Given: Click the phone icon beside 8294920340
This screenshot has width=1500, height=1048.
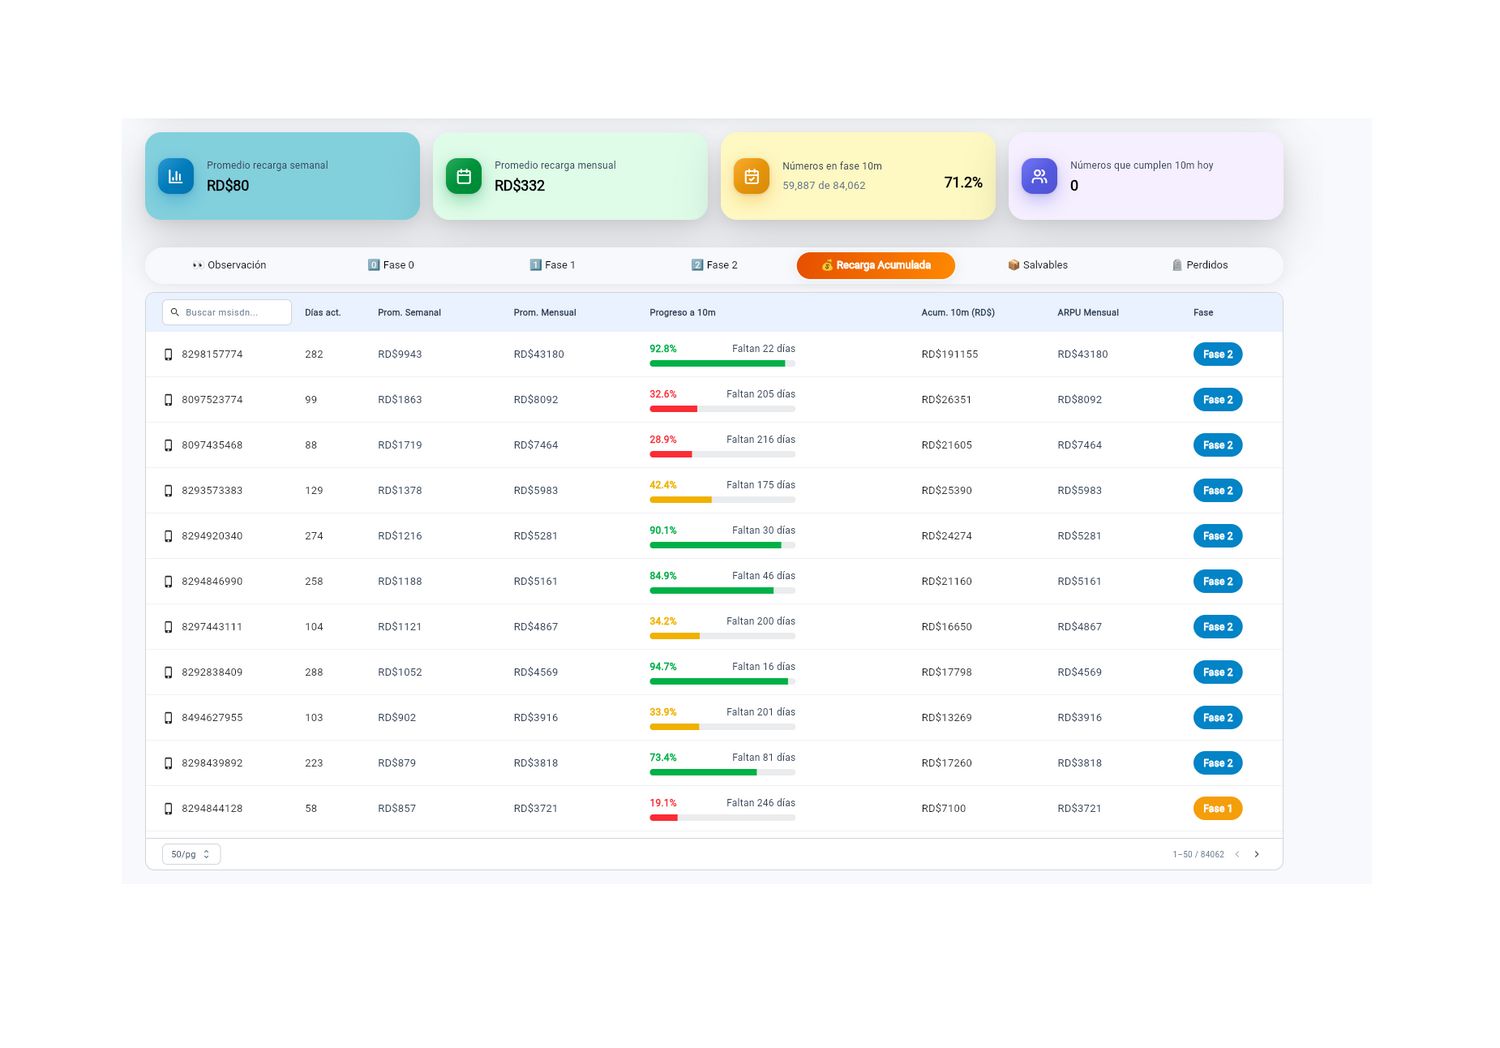Looking at the screenshot, I should tap(168, 537).
